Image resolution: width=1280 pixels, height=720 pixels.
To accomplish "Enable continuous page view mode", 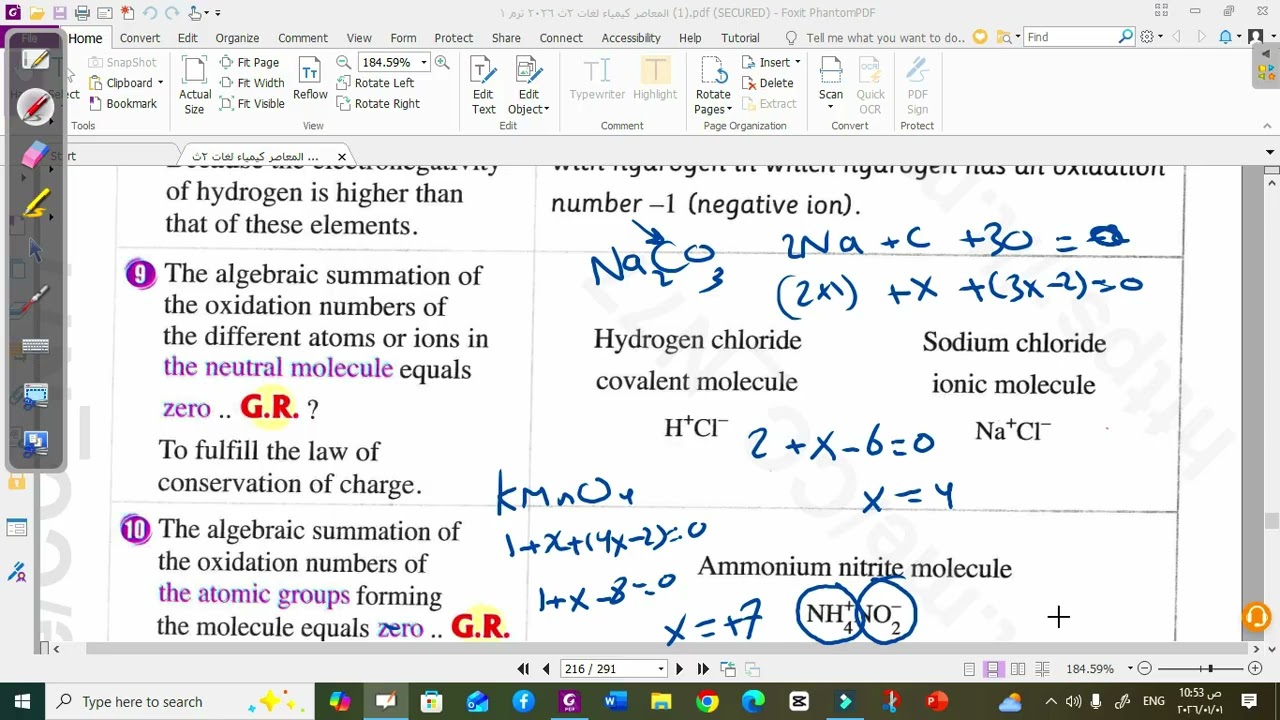I will click(993, 669).
